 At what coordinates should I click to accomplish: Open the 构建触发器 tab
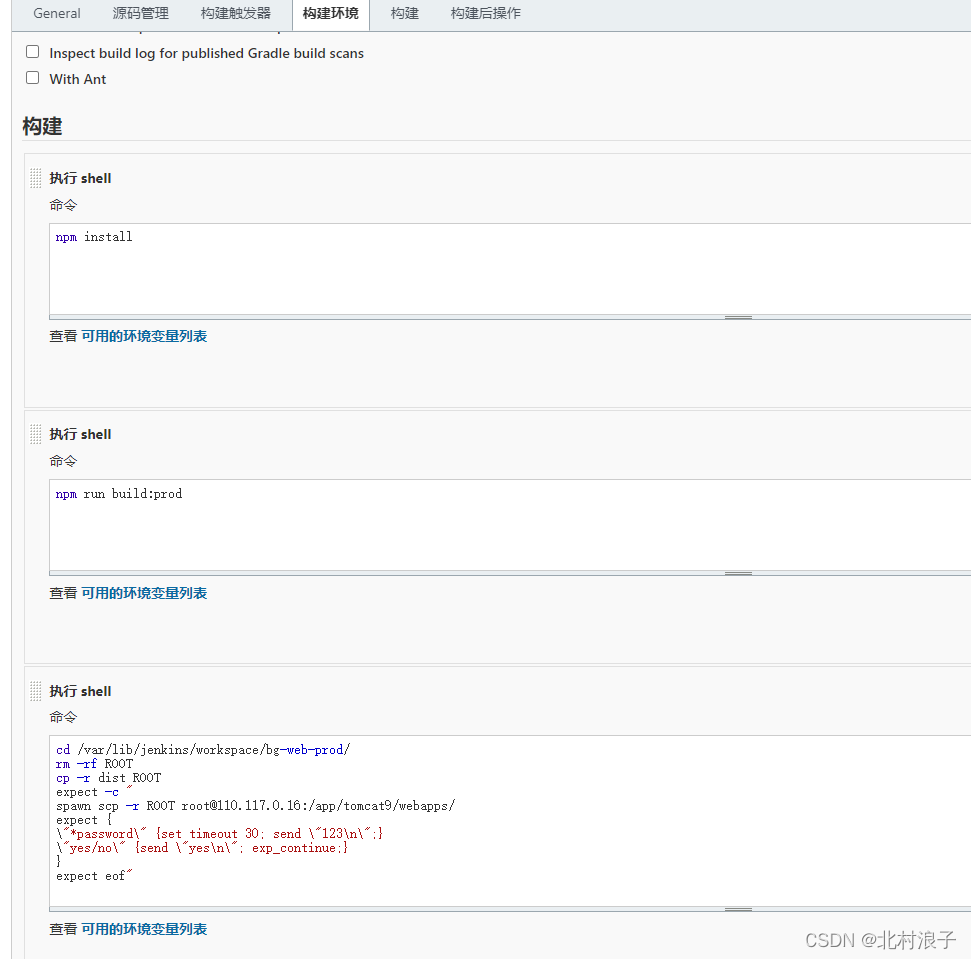pos(236,14)
